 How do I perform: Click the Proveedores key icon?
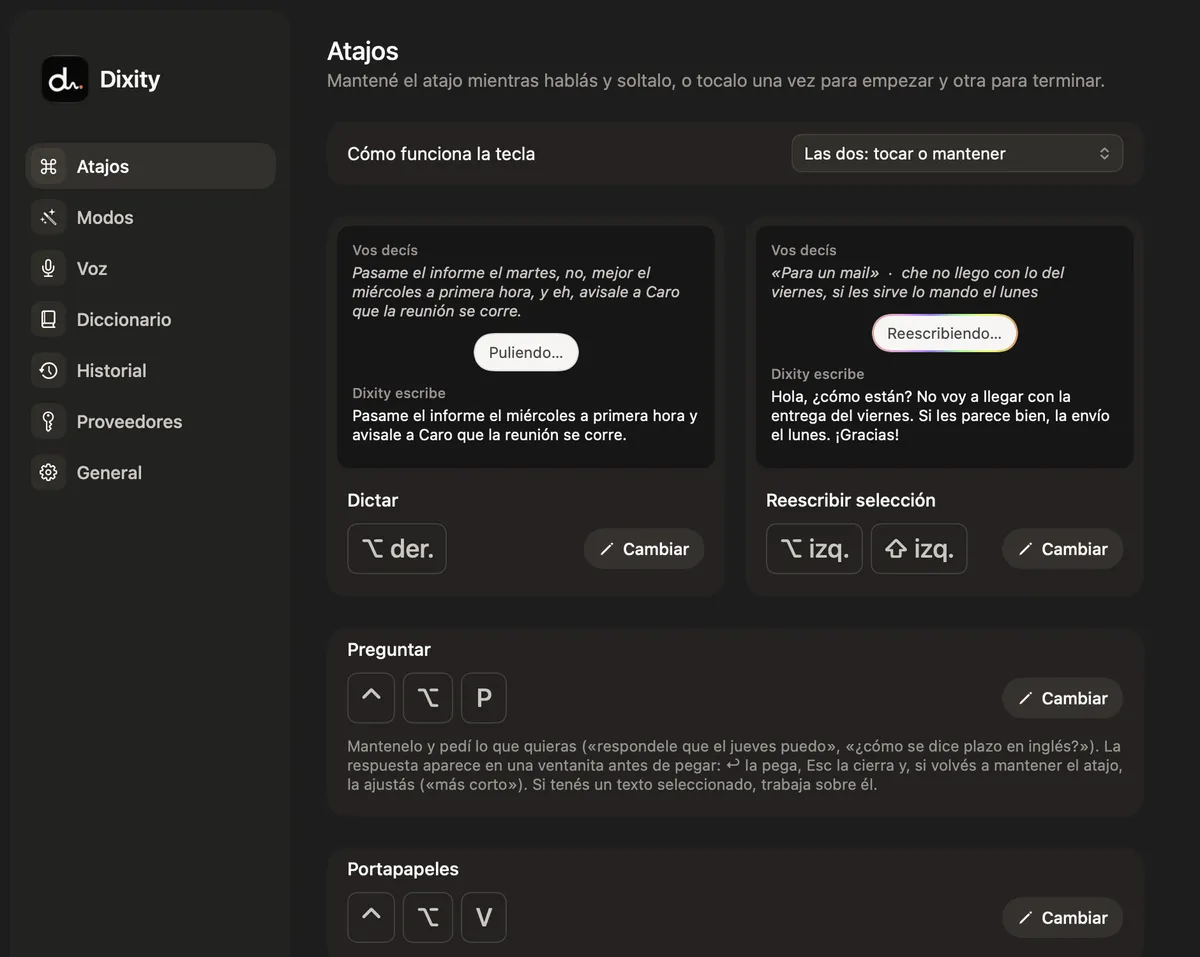[x=48, y=422]
